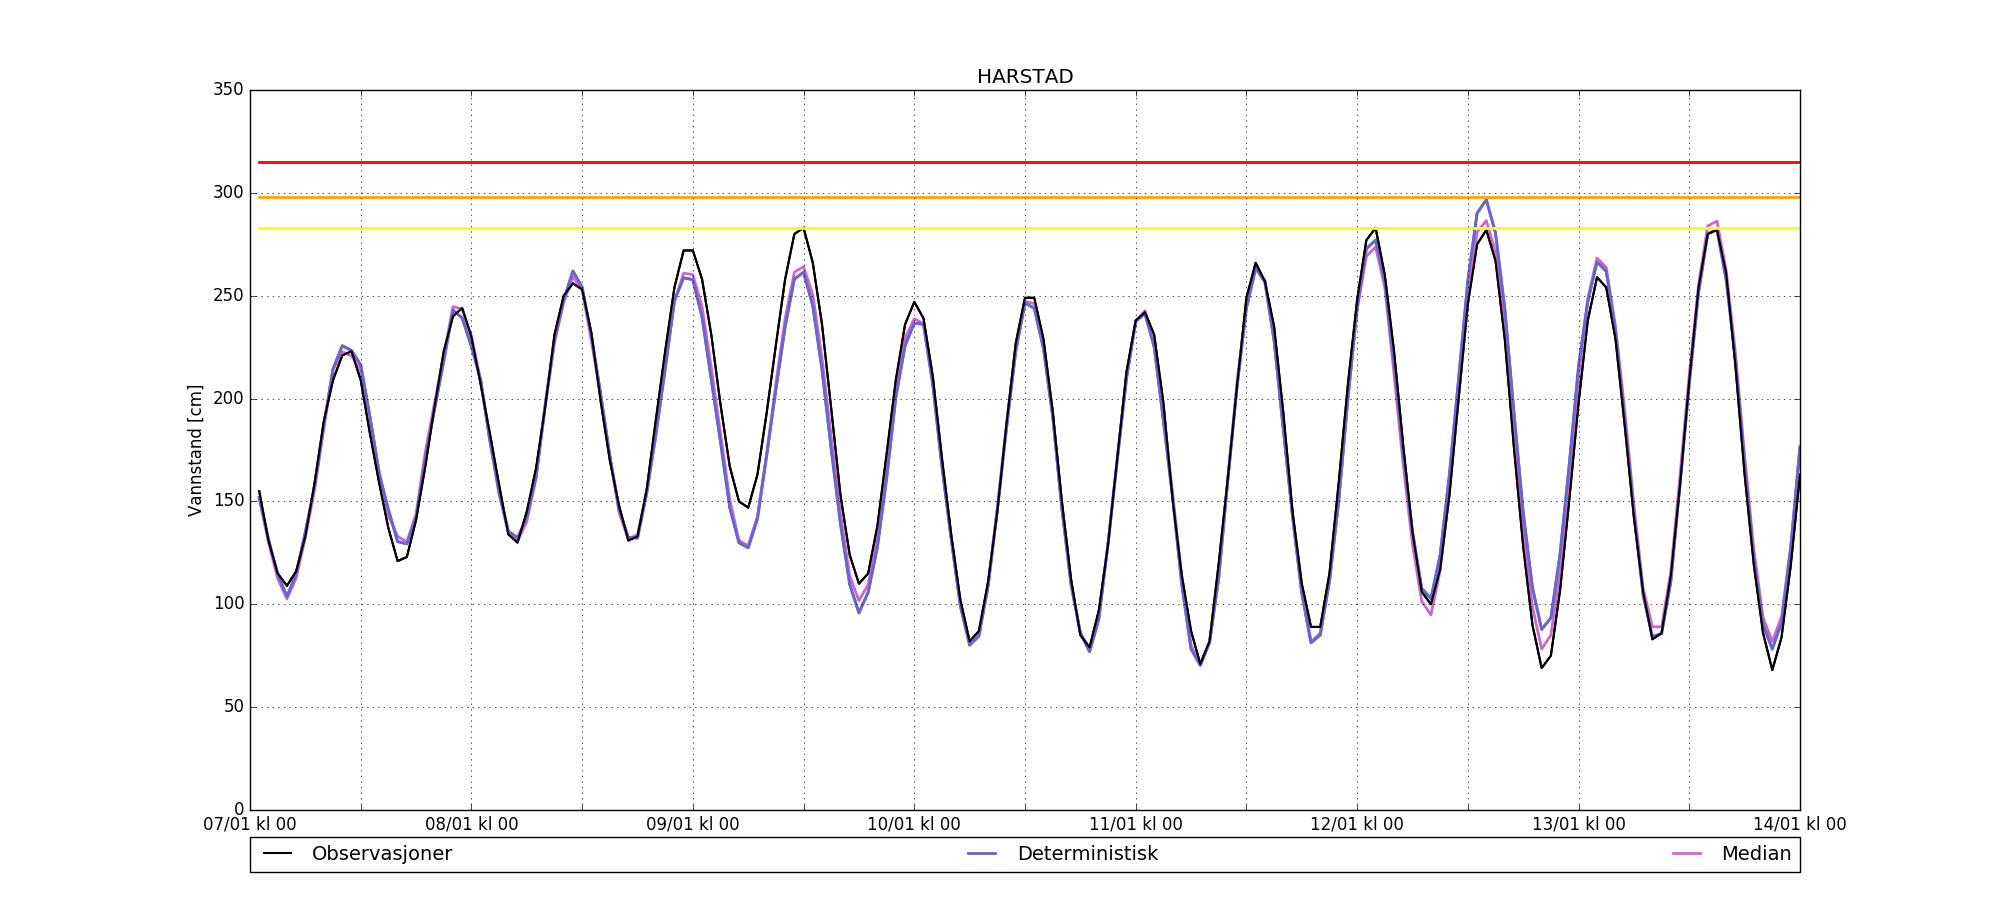Screen dimensions: 2000x900
Task: Click the blue Deterministisk legend line sample
Action: (x=982, y=854)
